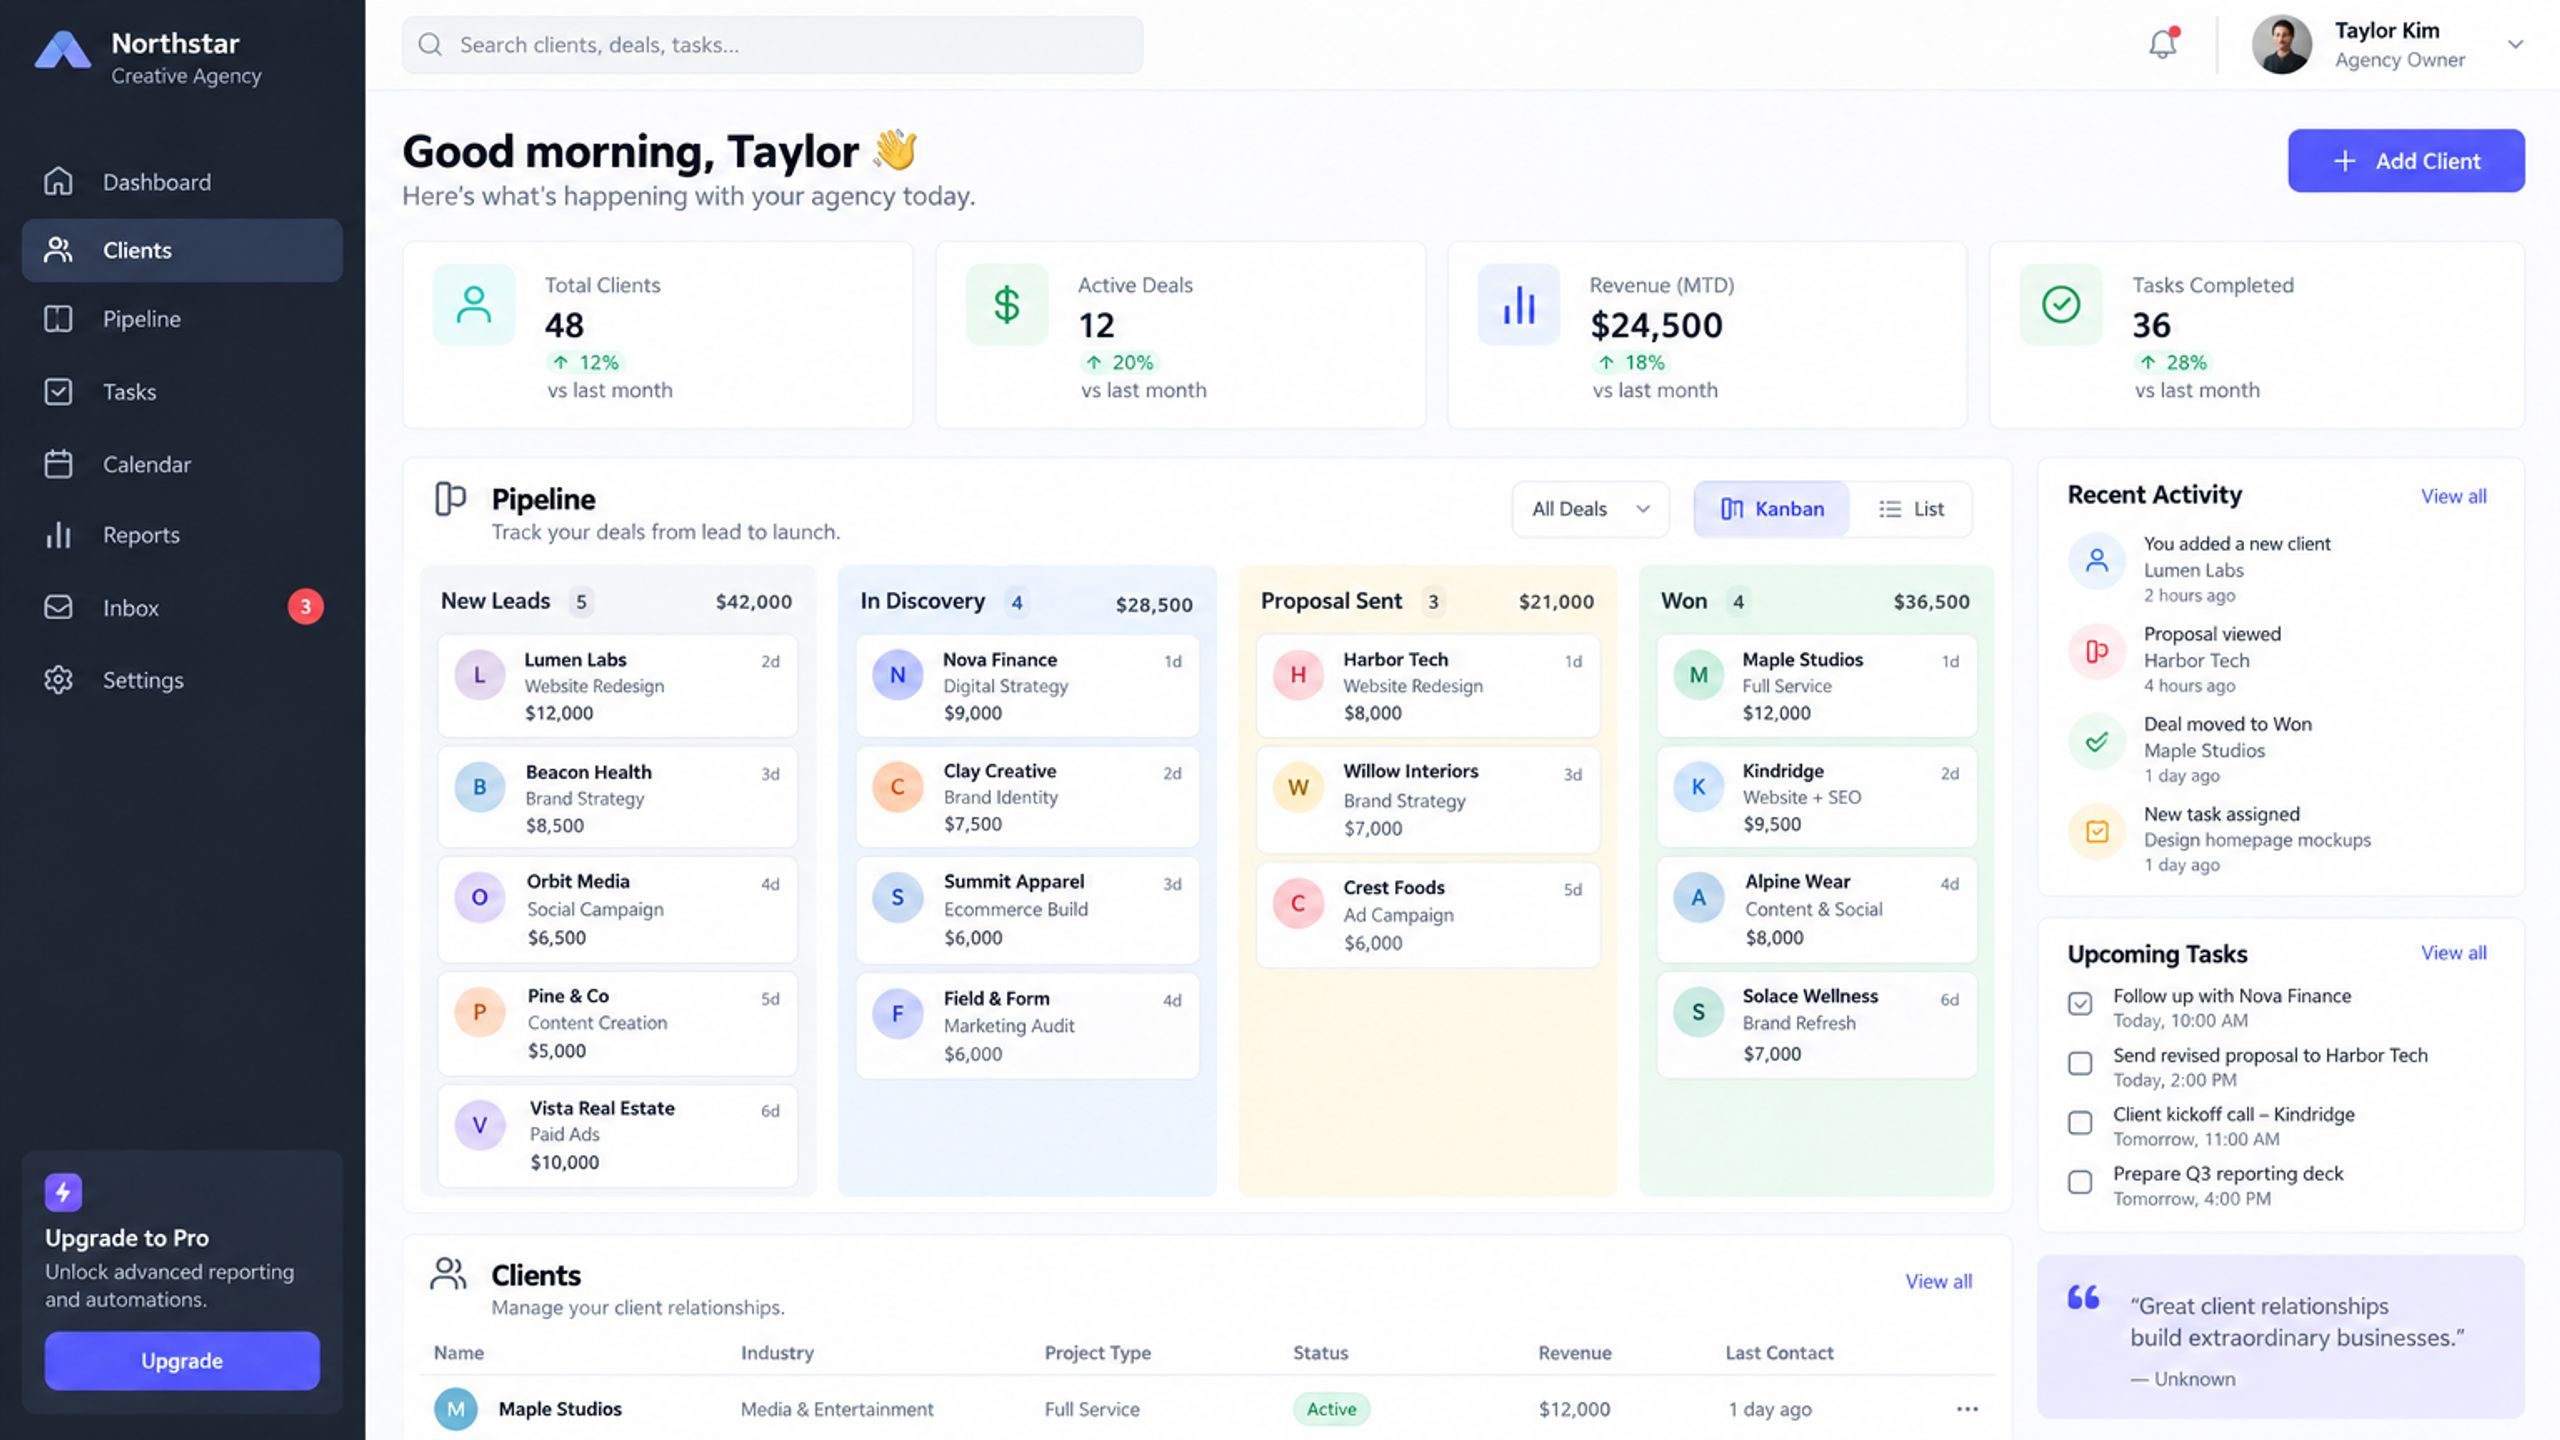This screenshot has height=1440, width=2560.
Task: Click the notification bell icon
Action: 2162,44
